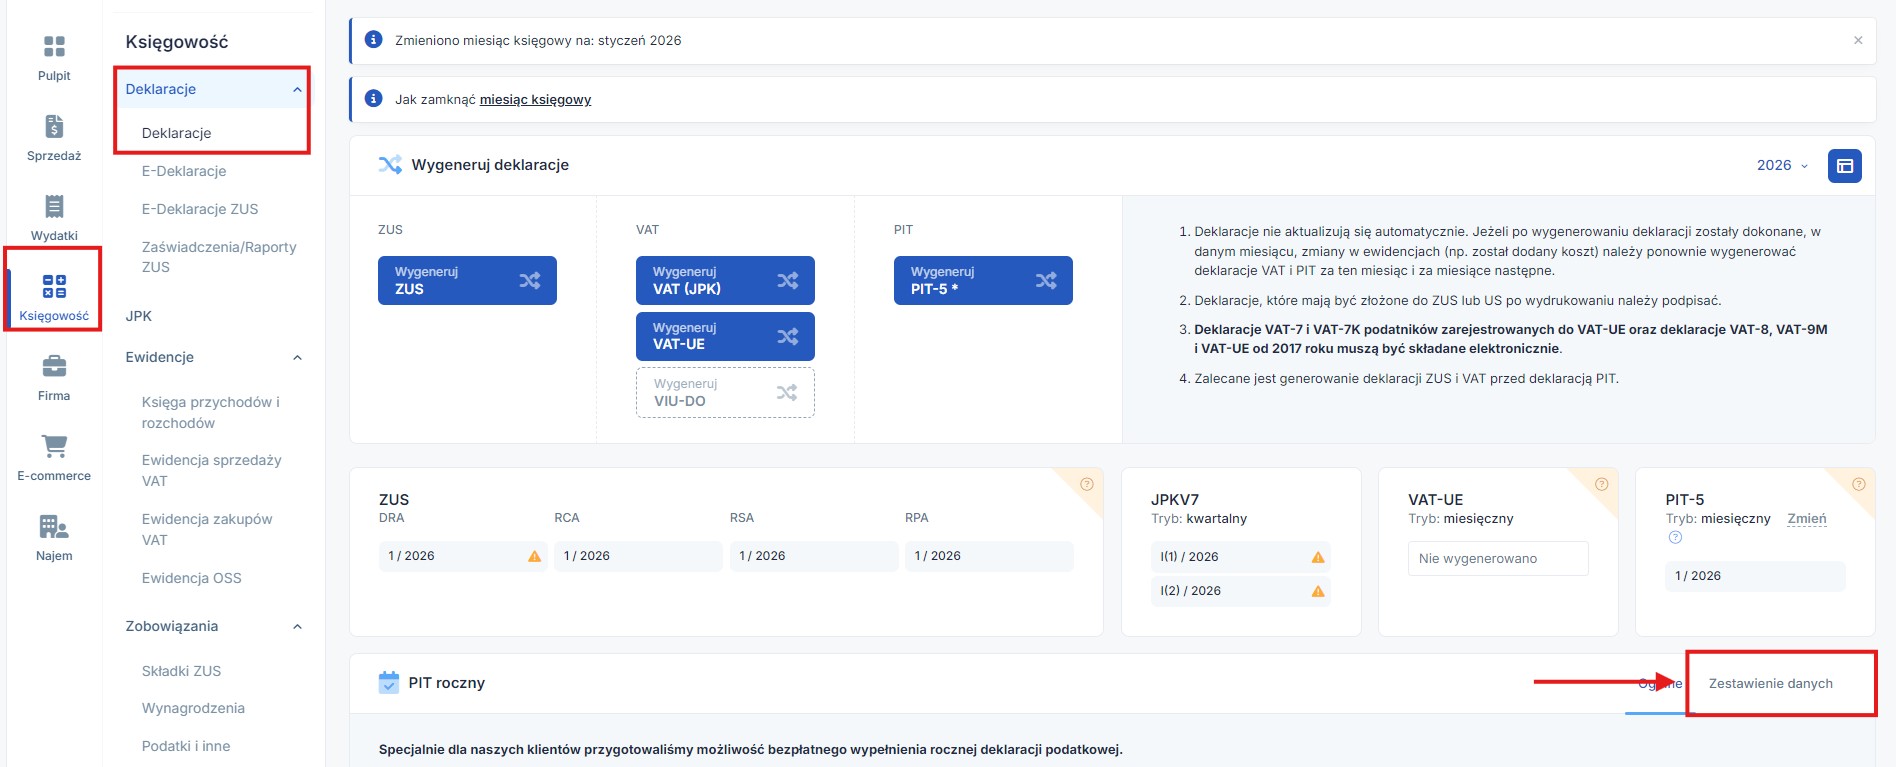This screenshot has height=767, width=1896.
Task: Open E-Deklaracje ZUS menu item
Action: [200, 209]
